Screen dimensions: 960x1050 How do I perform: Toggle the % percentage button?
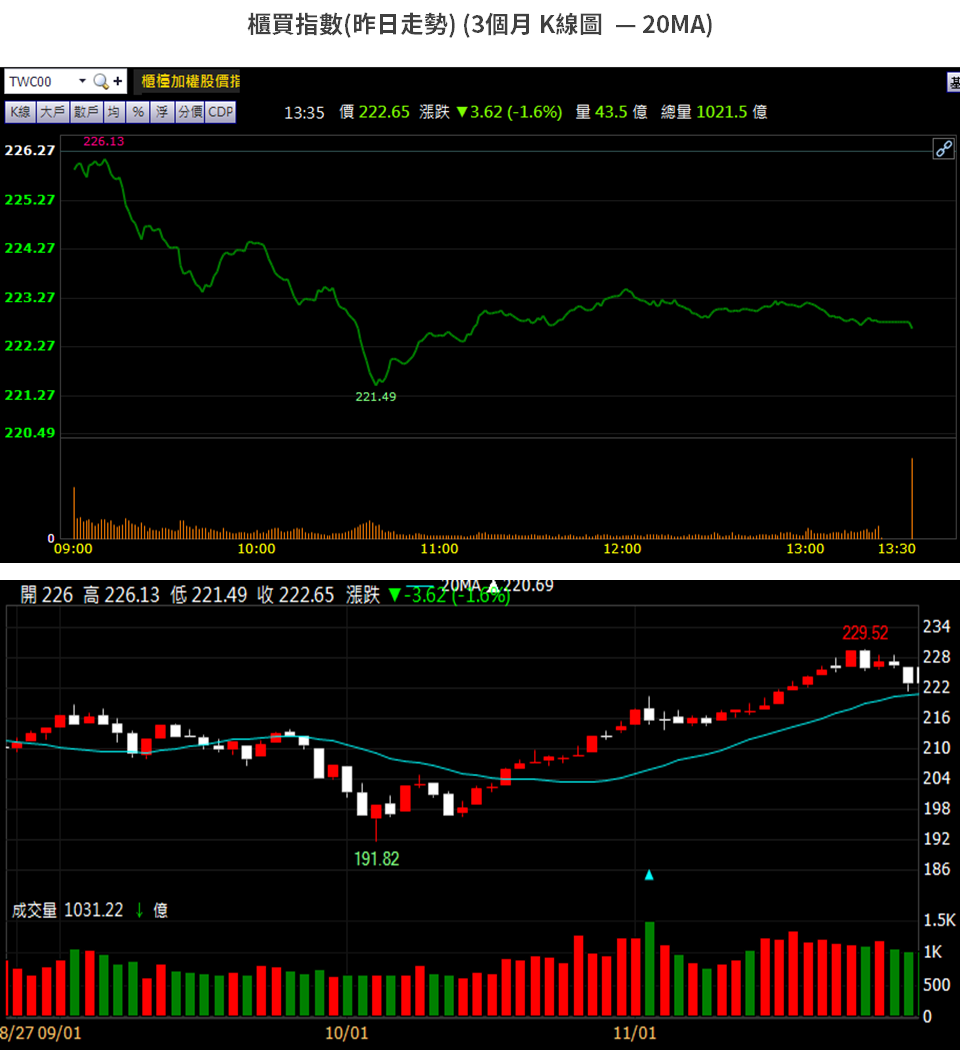pos(138,112)
